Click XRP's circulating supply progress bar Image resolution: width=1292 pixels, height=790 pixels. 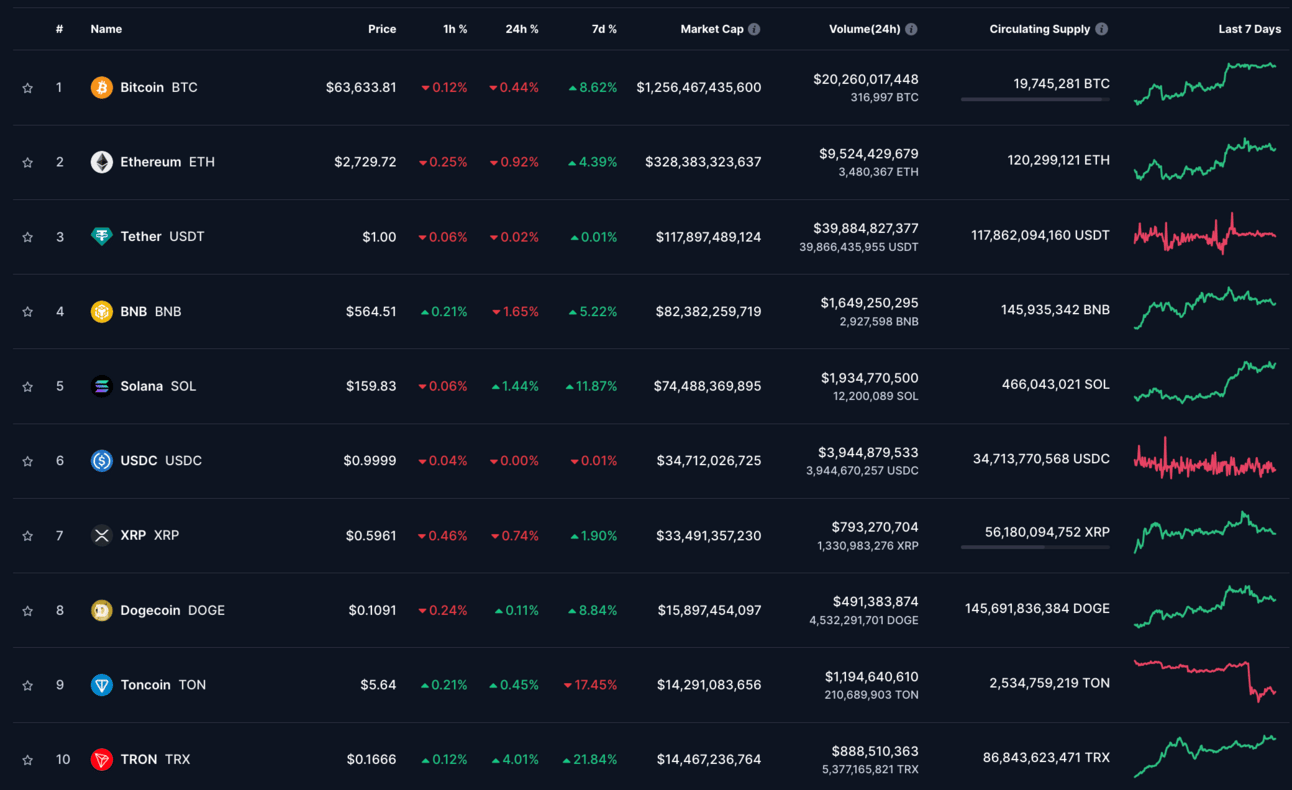click(1035, 547)
